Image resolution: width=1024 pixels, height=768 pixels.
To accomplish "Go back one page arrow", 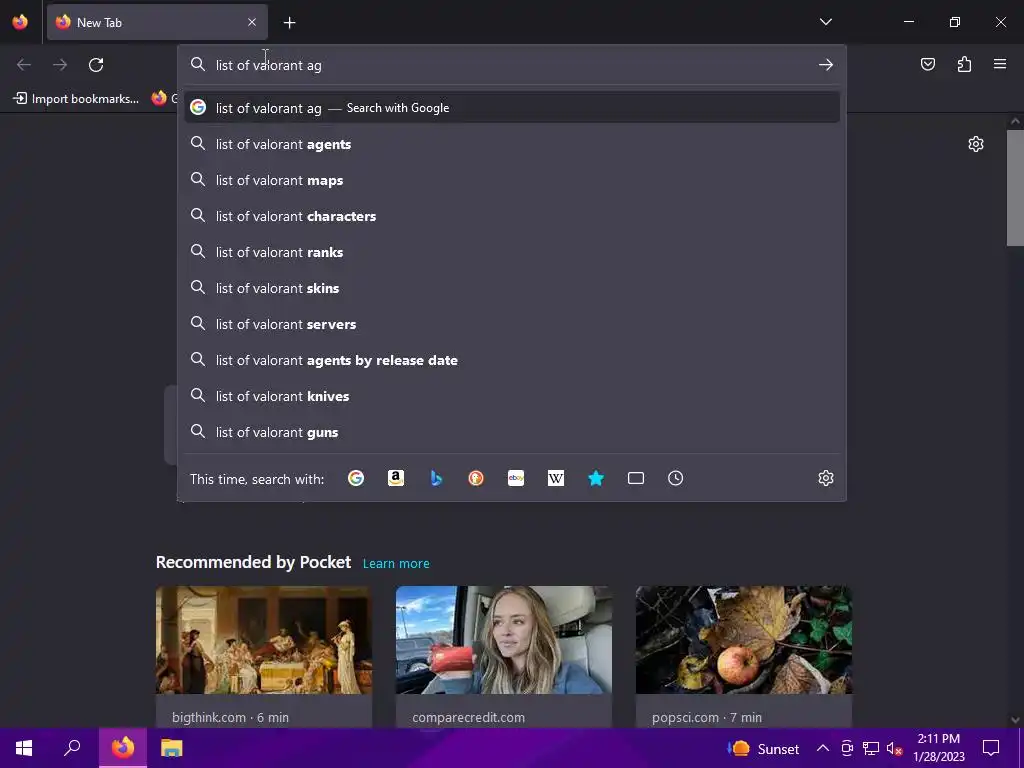I will click(24, 65).
